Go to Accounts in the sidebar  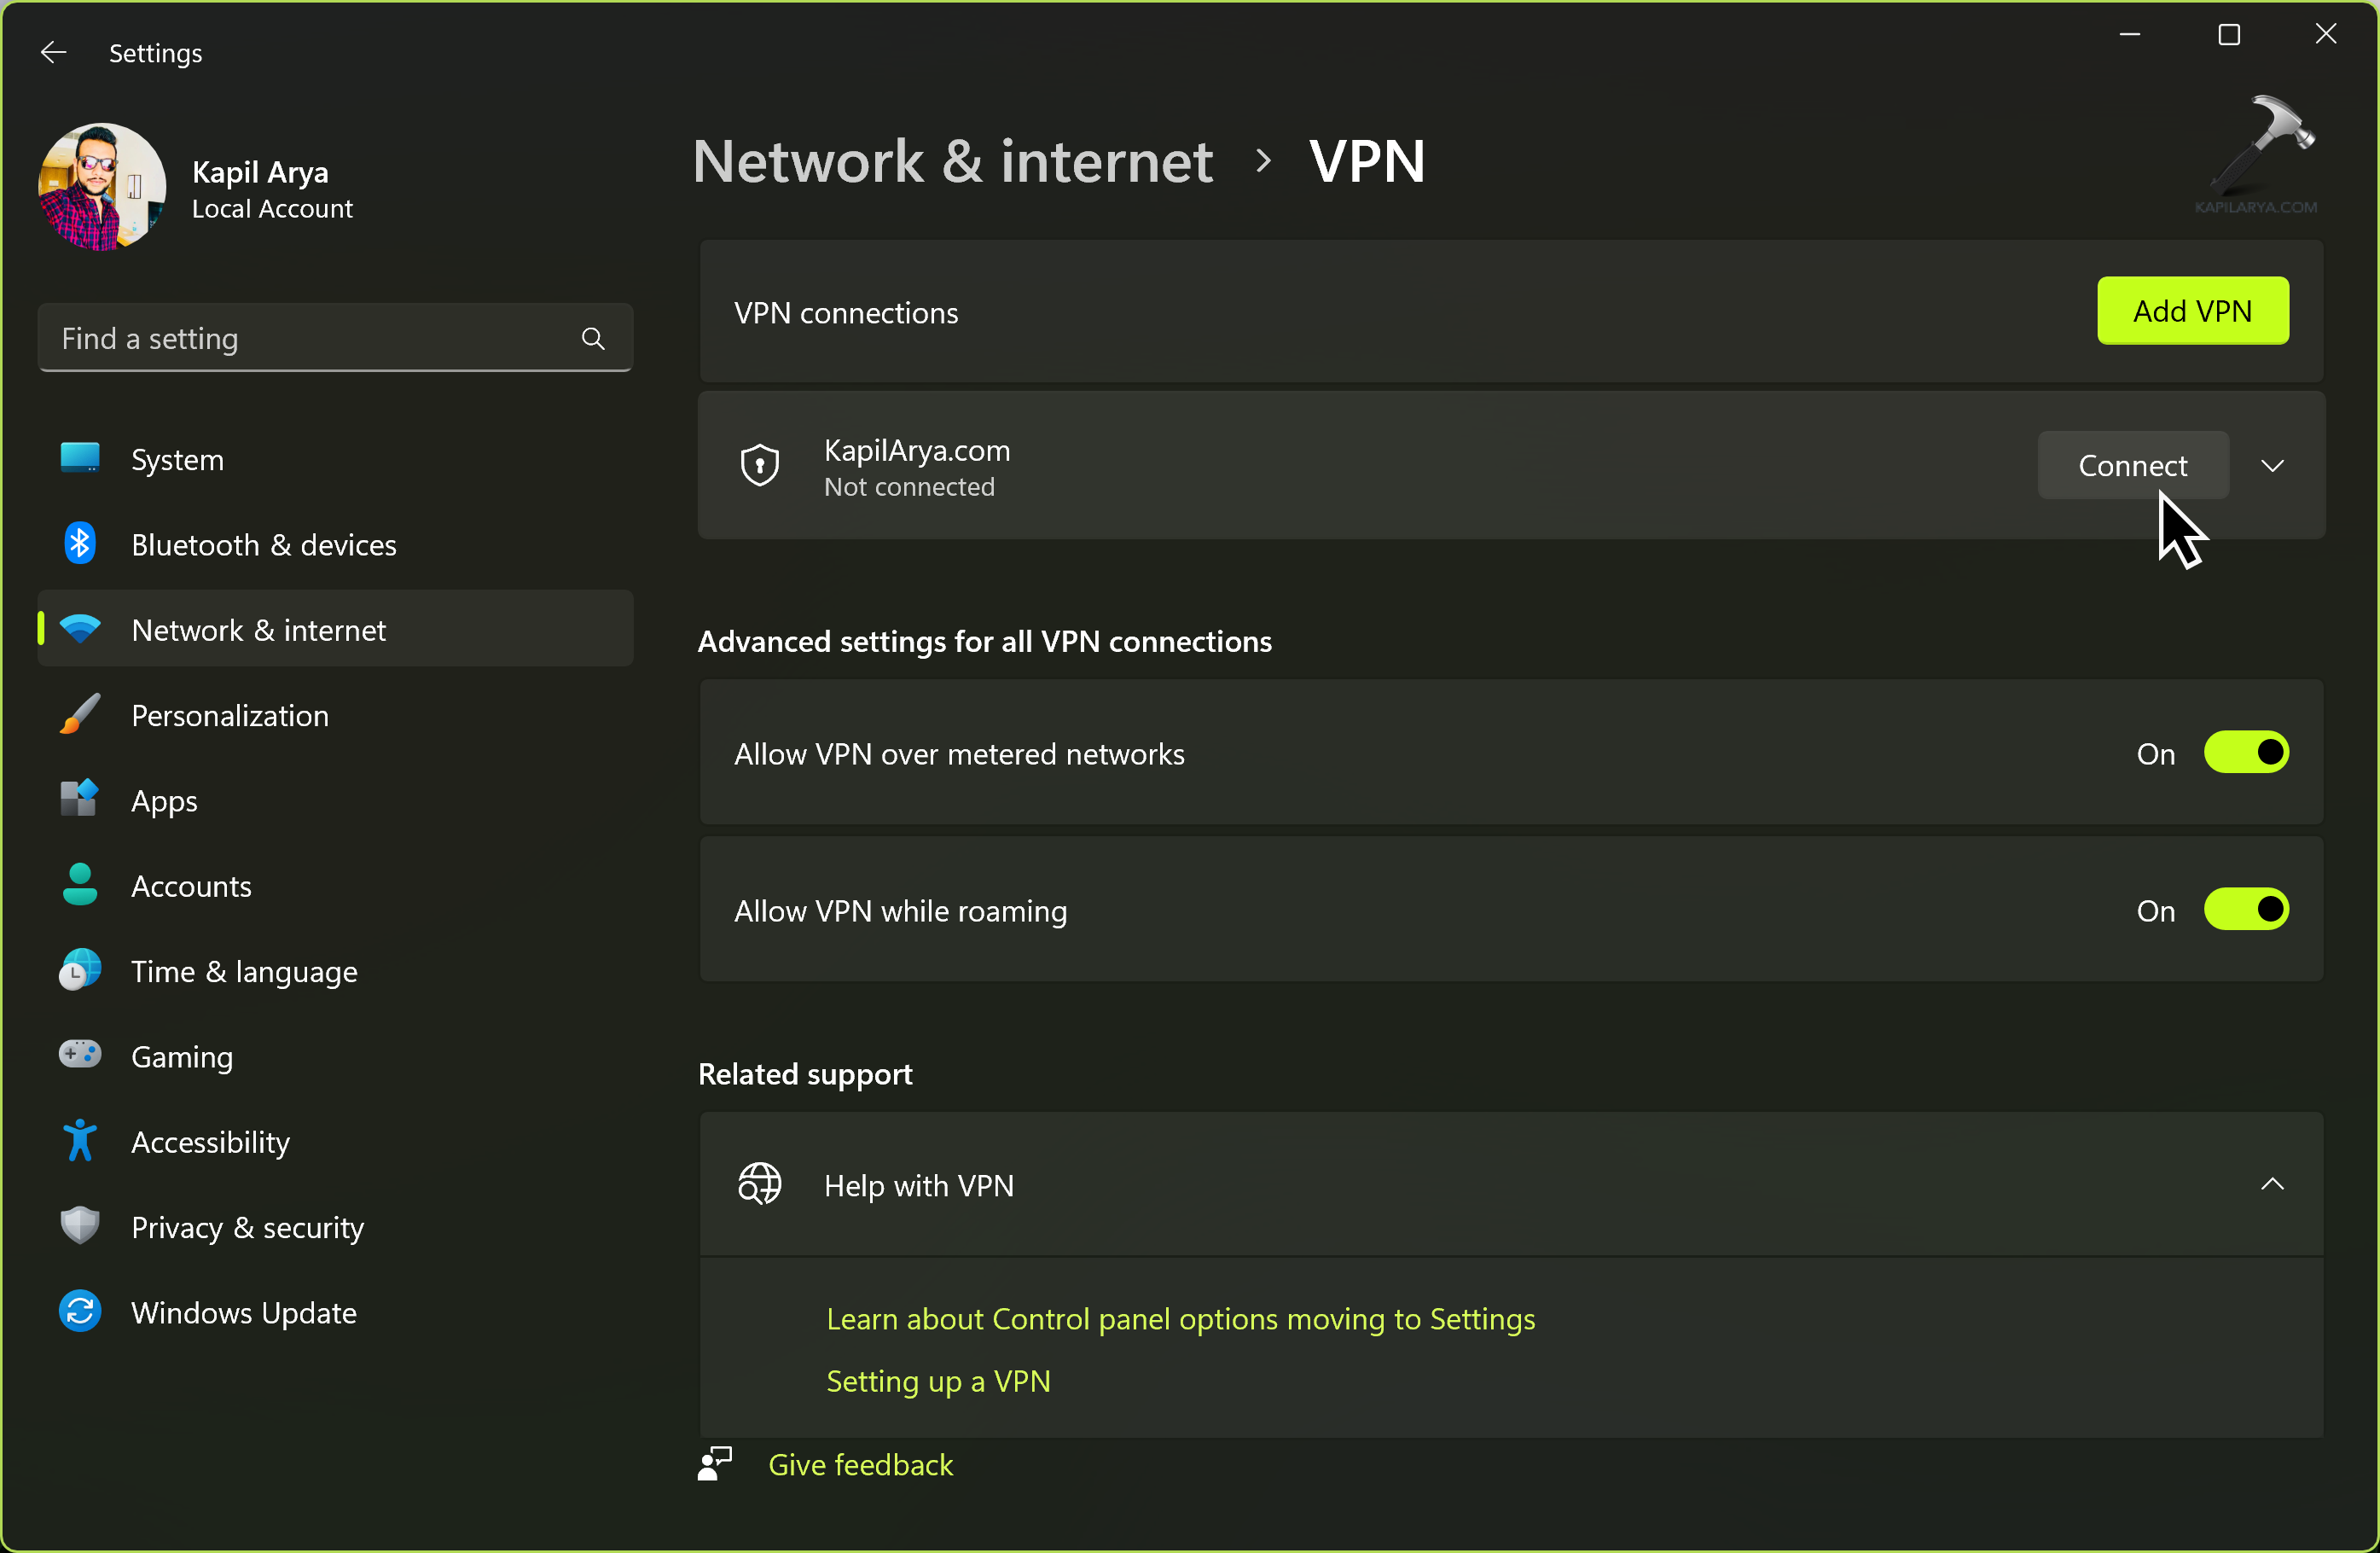click(191, 886)
